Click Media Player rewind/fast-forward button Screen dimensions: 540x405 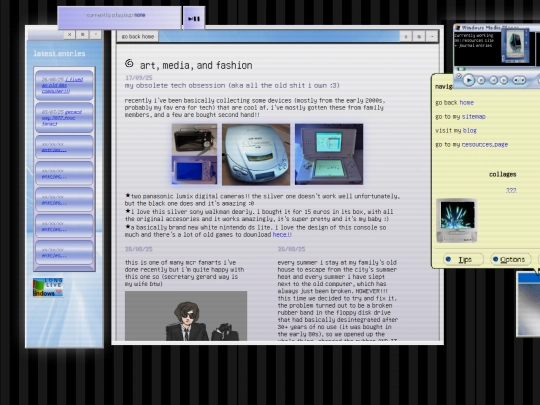519,80
